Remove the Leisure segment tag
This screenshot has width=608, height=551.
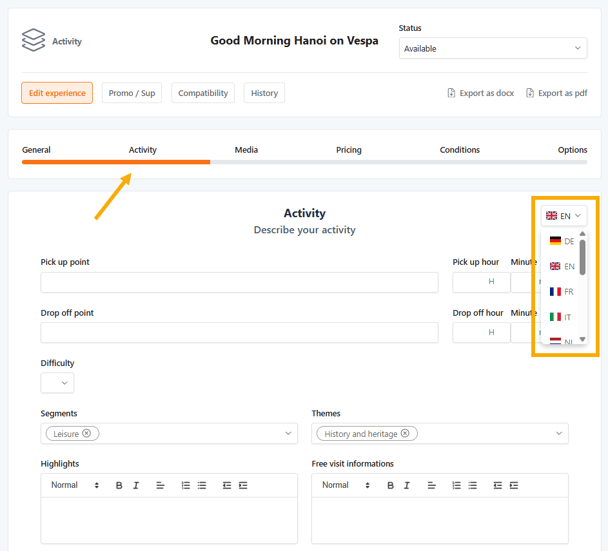tap(87, 434)
